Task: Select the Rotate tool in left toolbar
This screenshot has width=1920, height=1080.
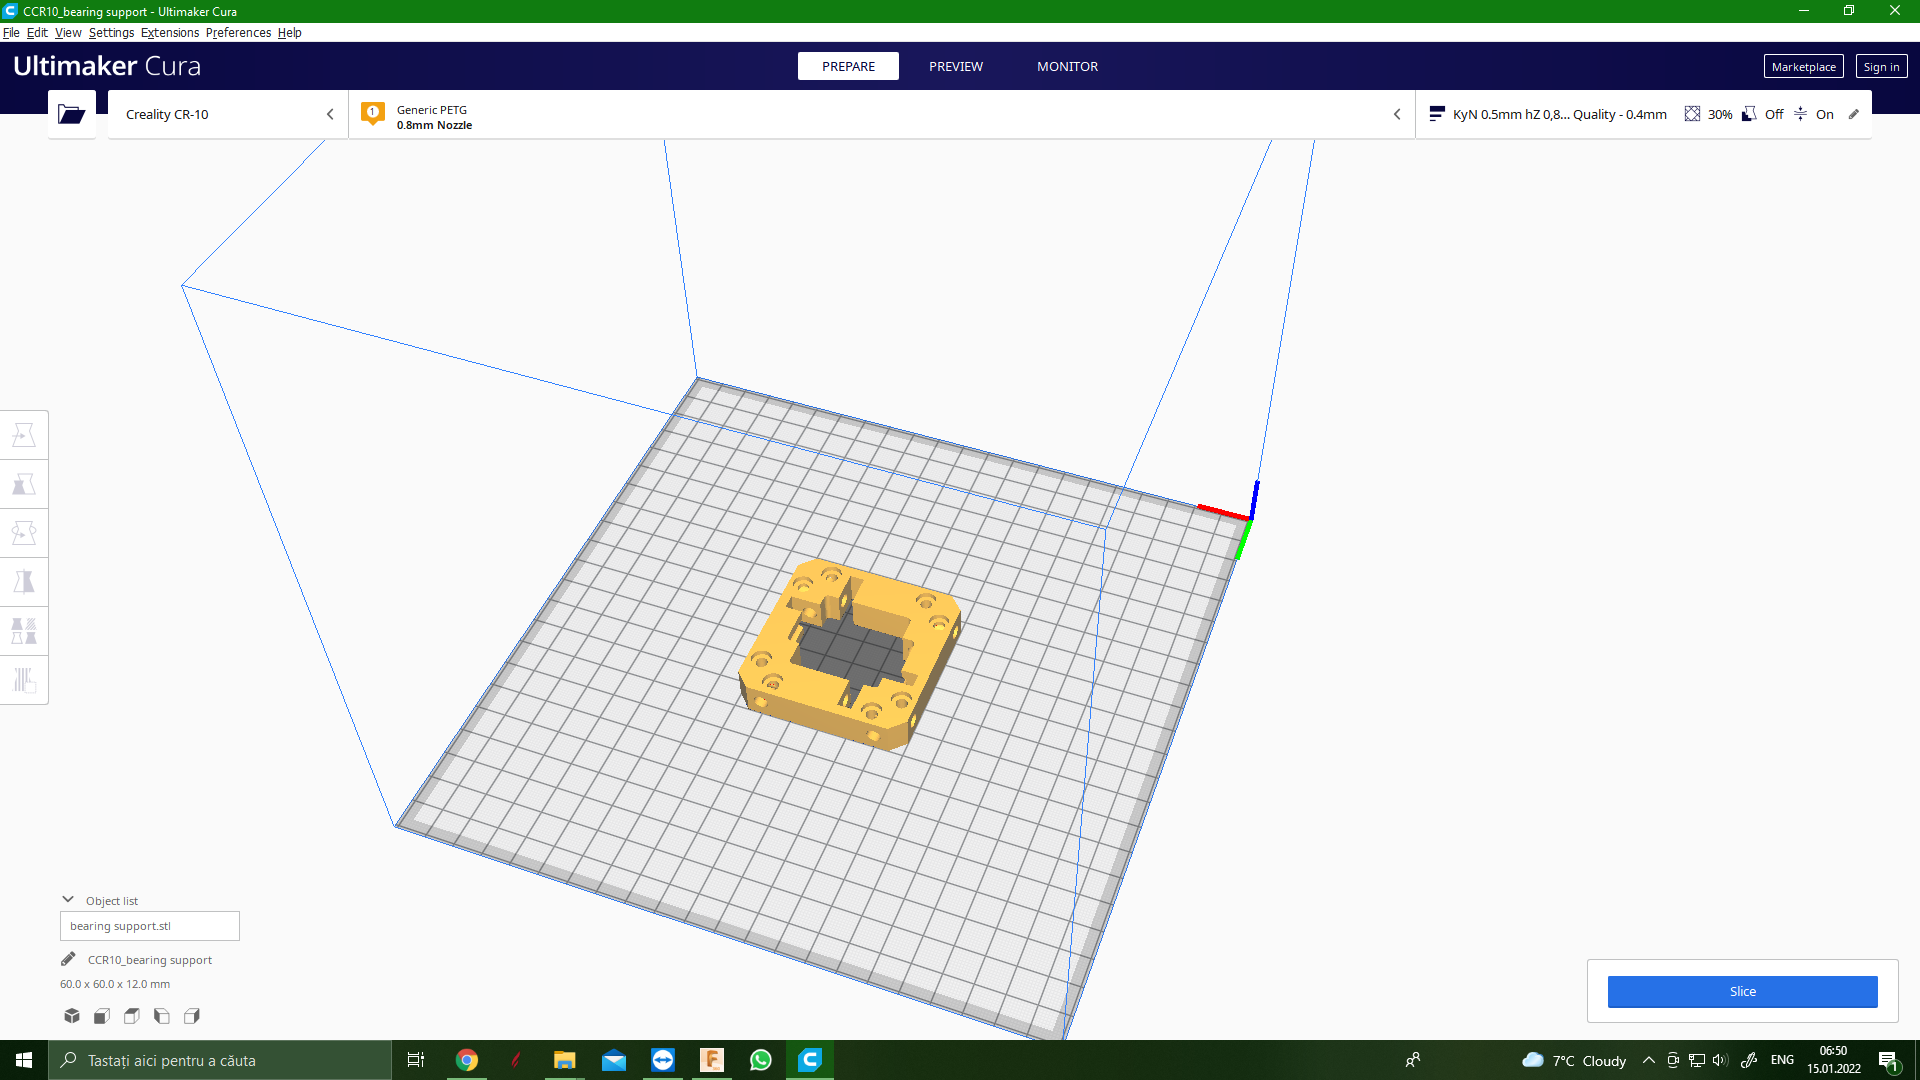Action: point(24,533)
